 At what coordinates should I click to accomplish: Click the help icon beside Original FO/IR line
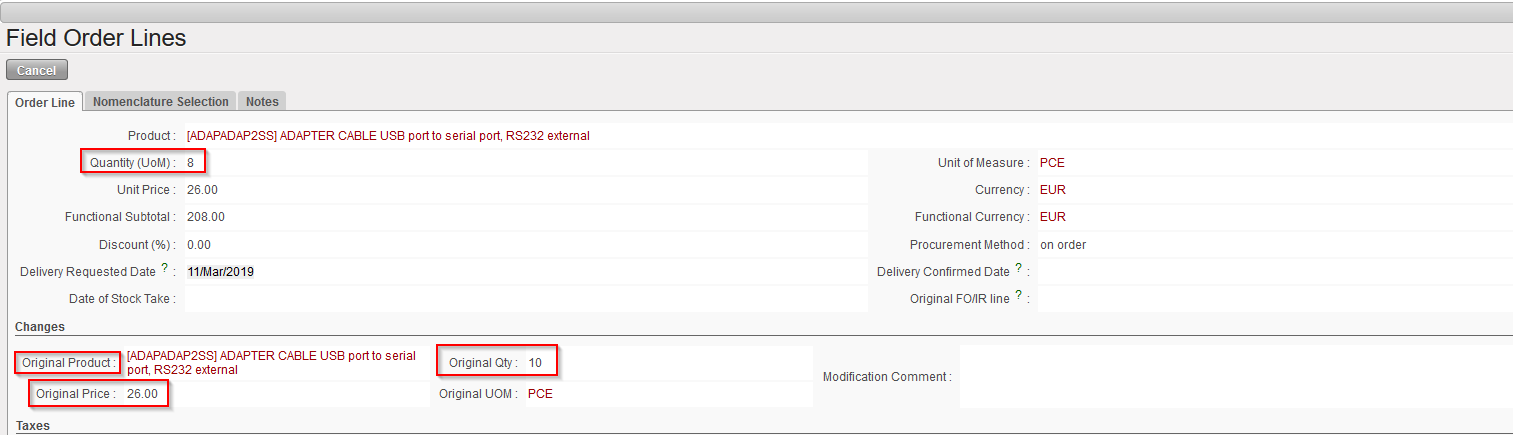coord(1018,295)
